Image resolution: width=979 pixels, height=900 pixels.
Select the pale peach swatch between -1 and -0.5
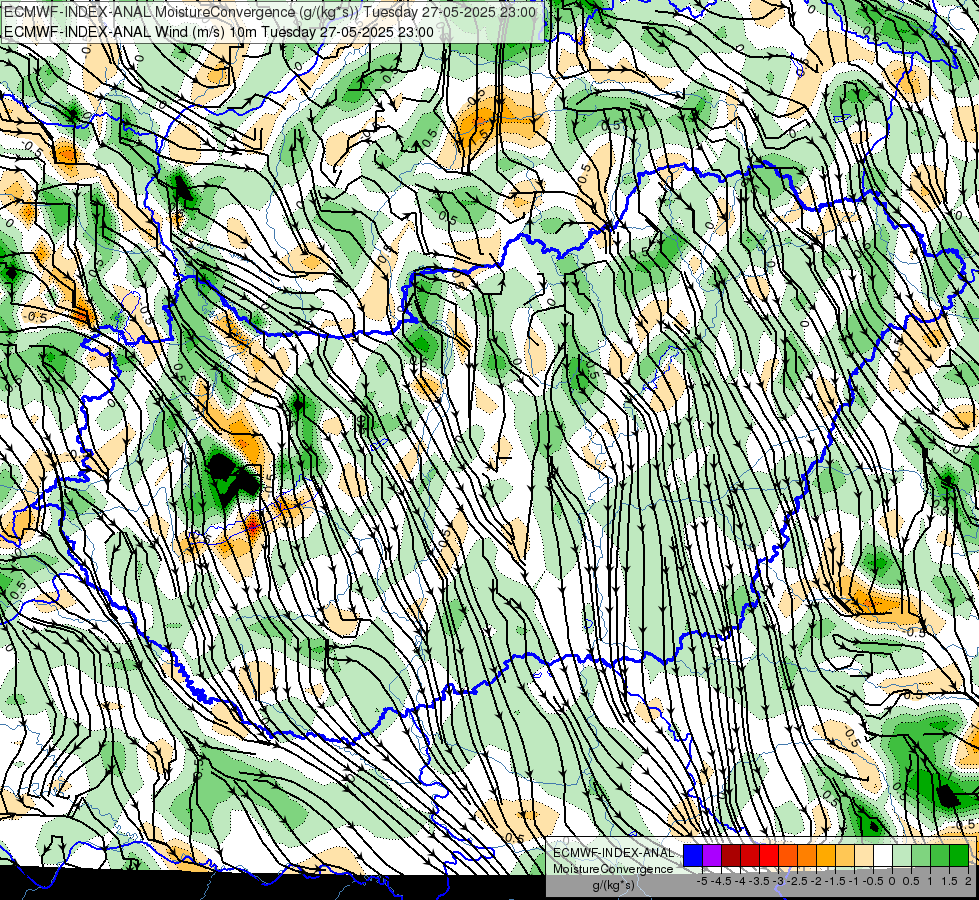tap(864, 856)
